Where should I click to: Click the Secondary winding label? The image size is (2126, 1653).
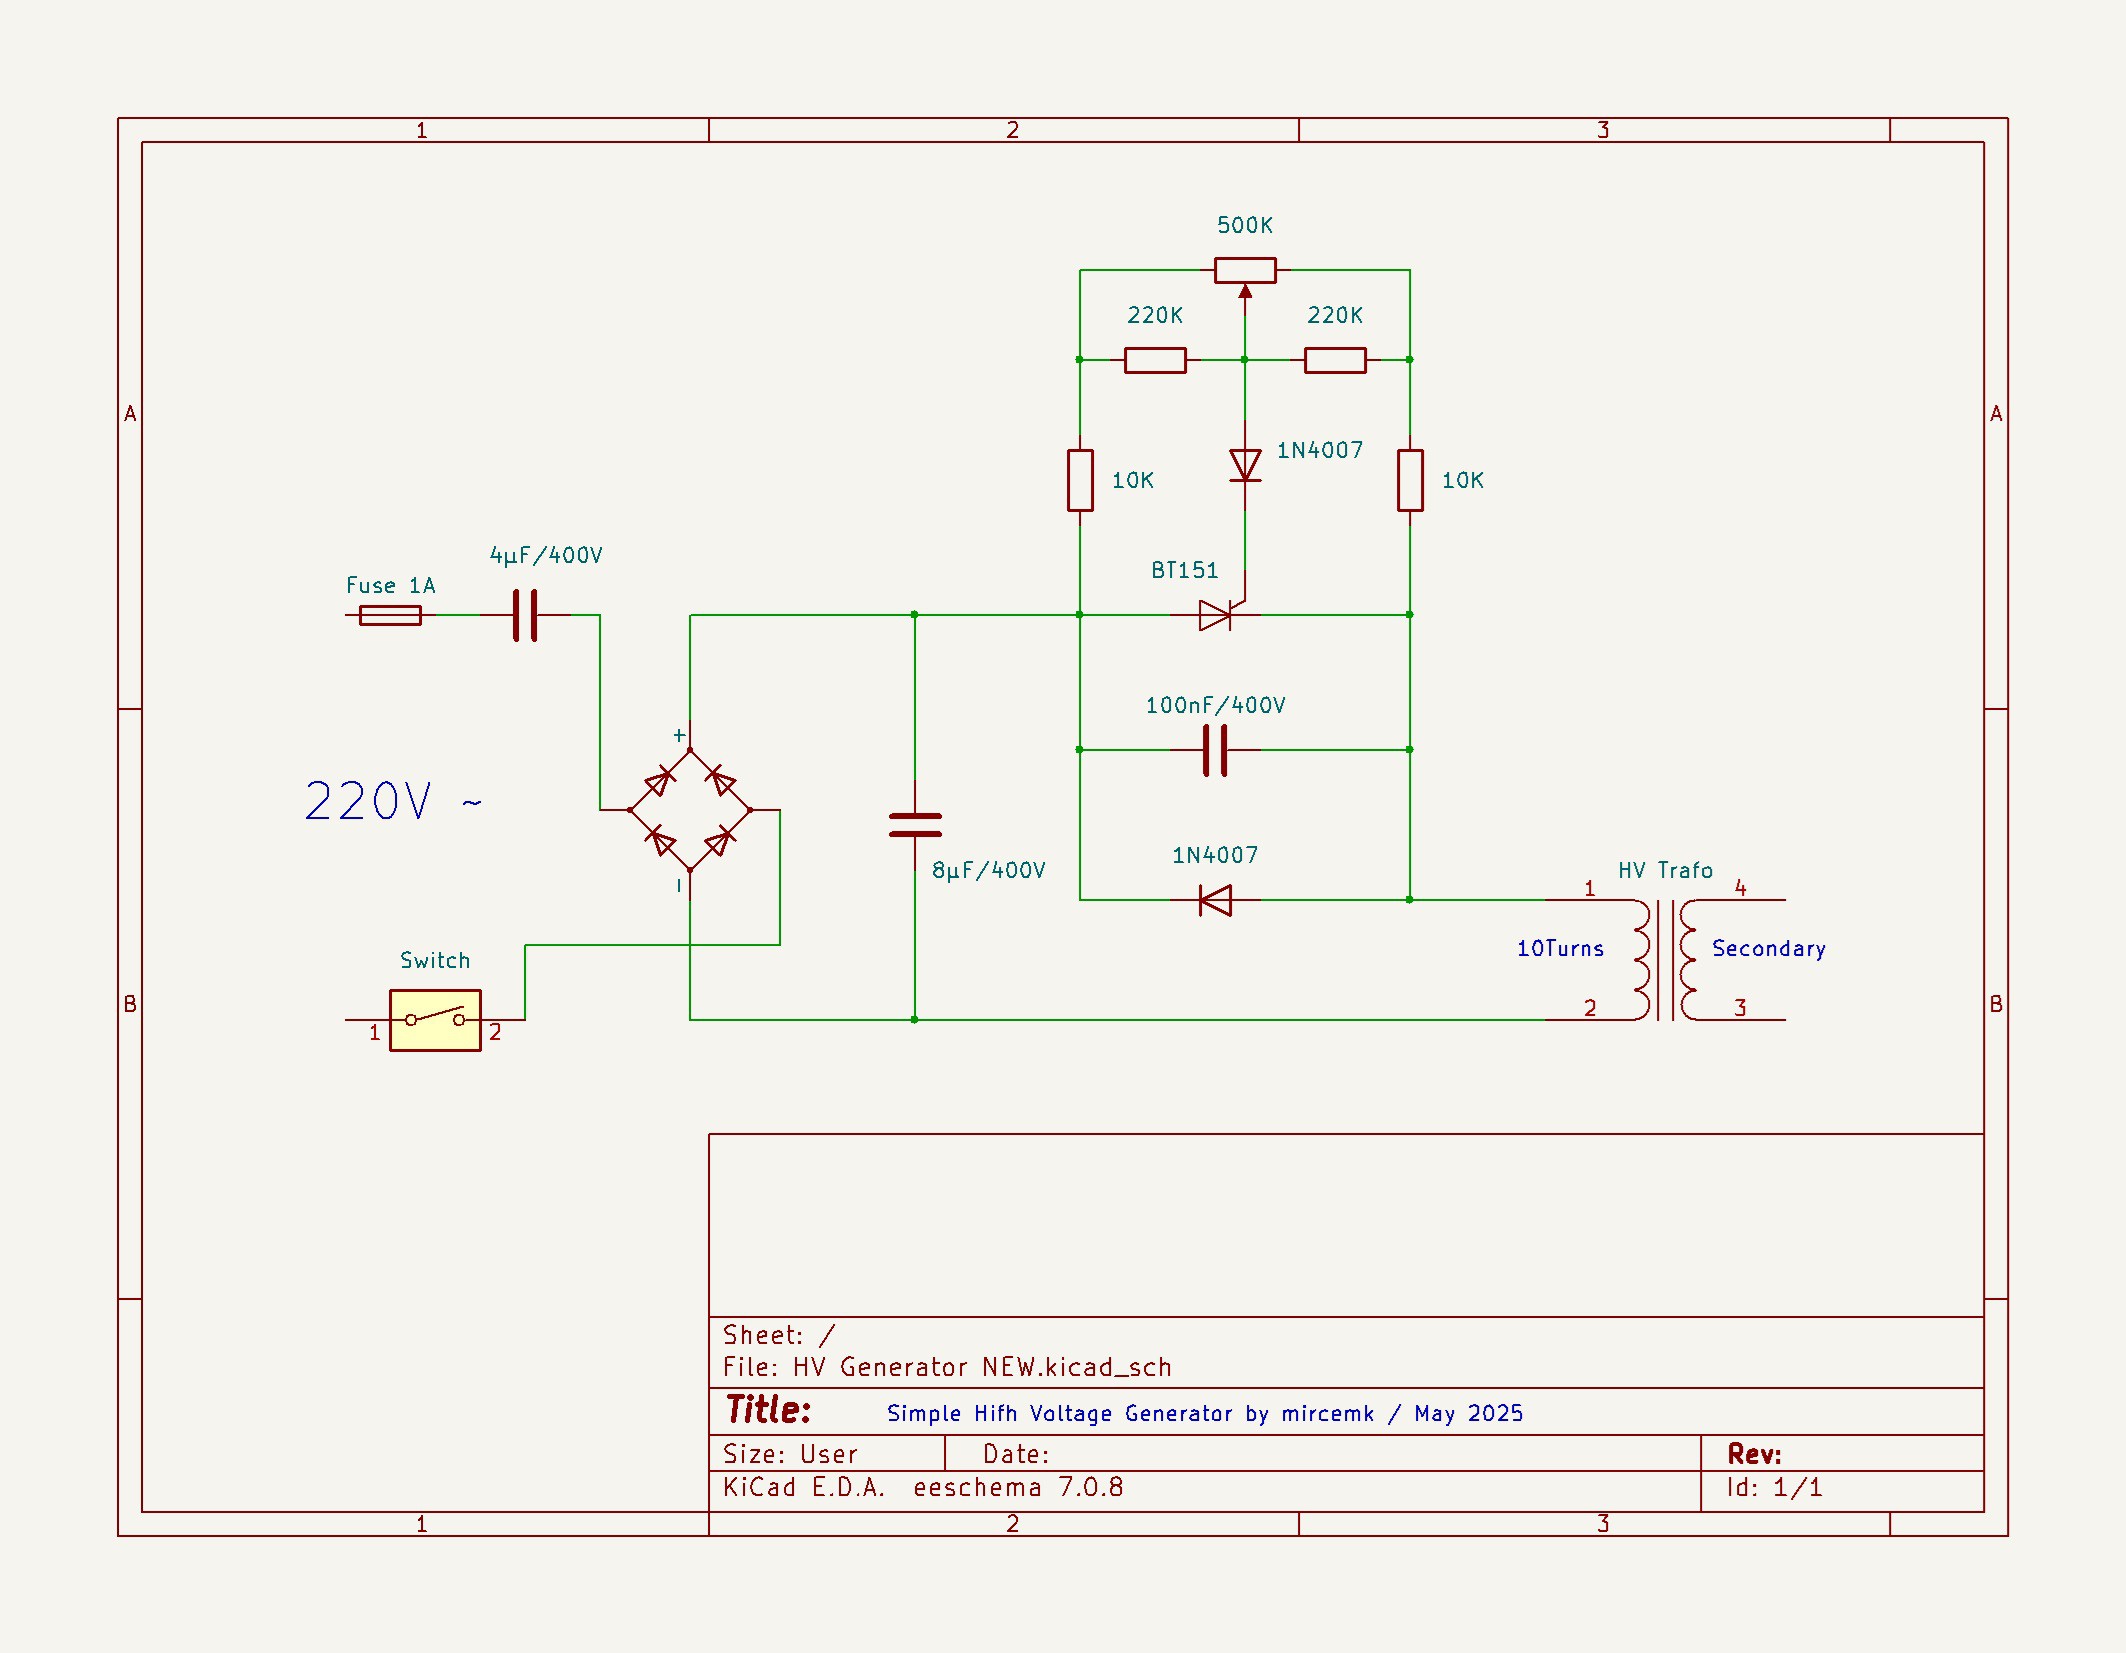tap(1768, 948)
